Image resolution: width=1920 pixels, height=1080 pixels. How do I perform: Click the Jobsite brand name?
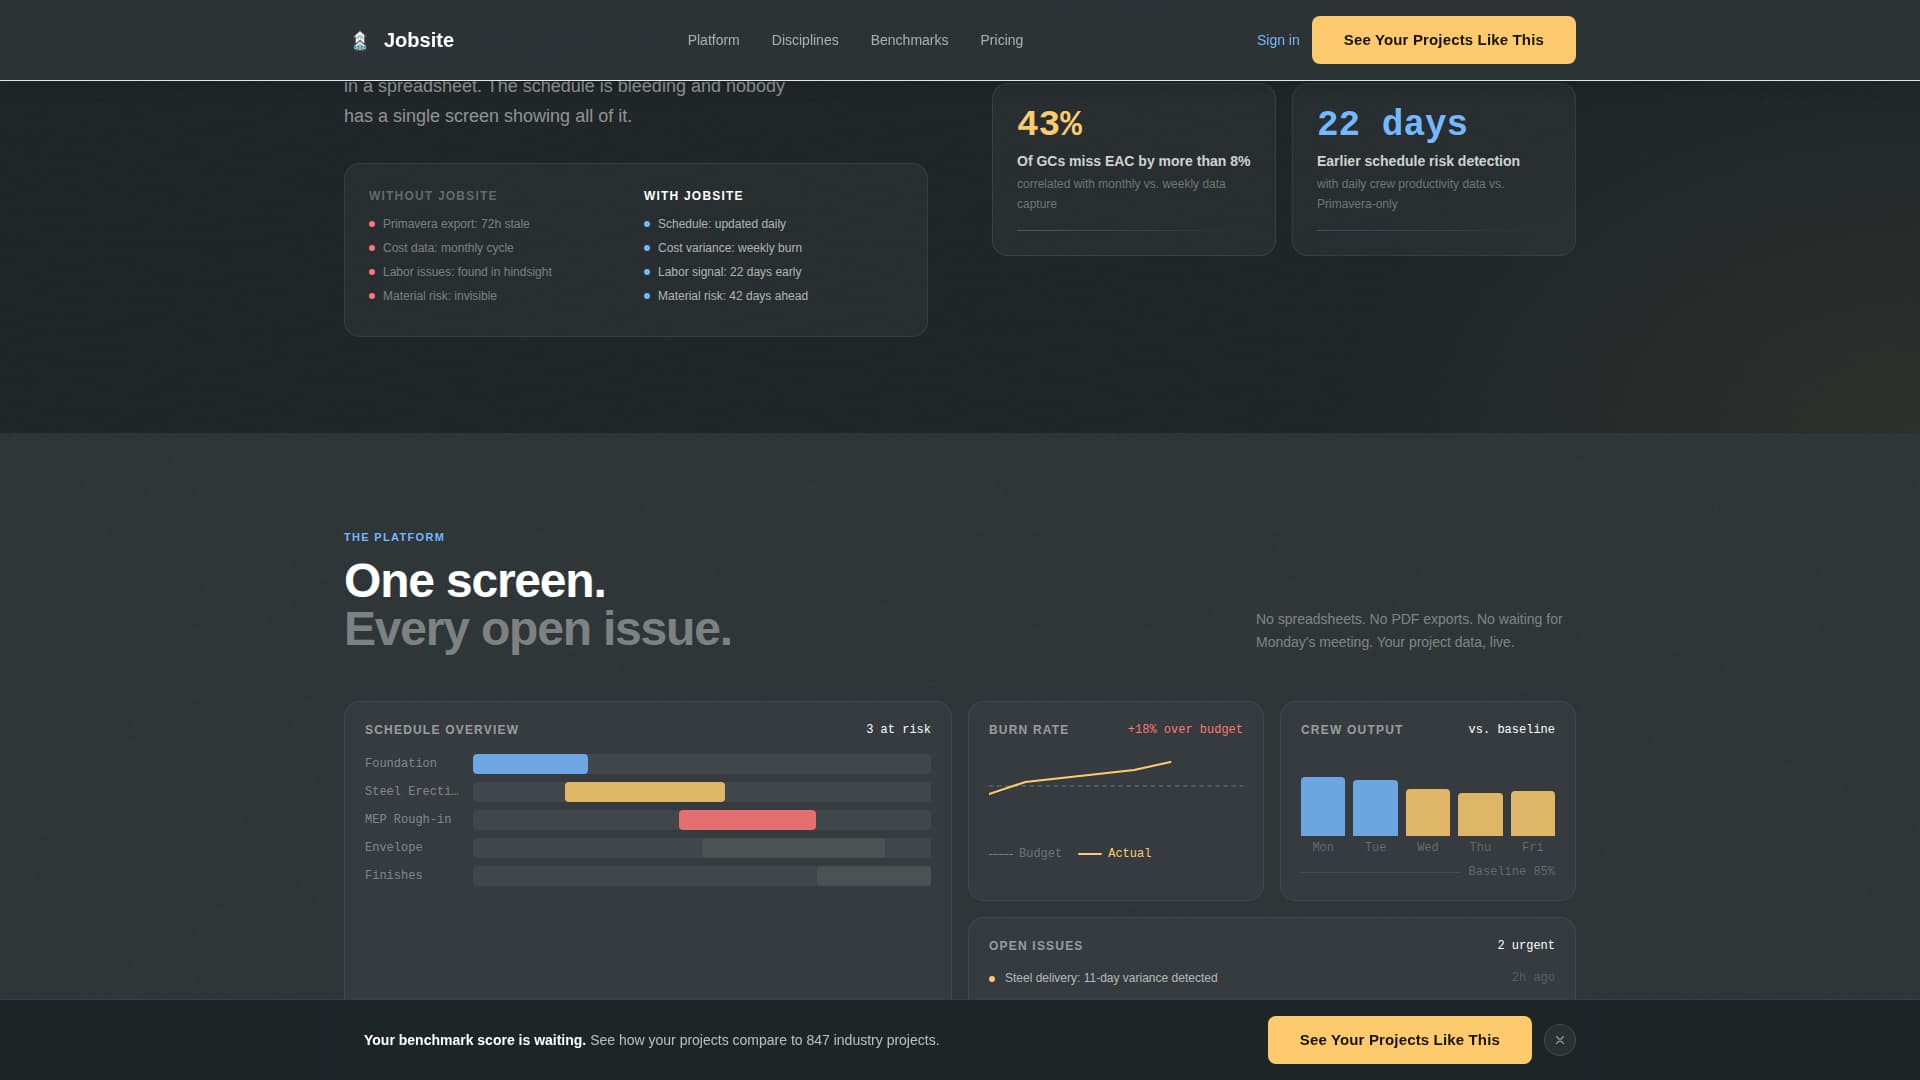click(418, 40)
